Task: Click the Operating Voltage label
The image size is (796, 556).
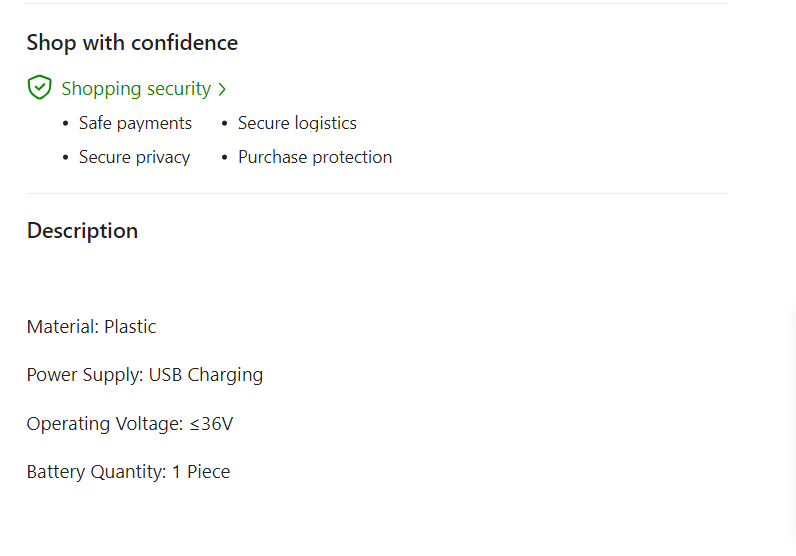Action: (x=104, y=424)
